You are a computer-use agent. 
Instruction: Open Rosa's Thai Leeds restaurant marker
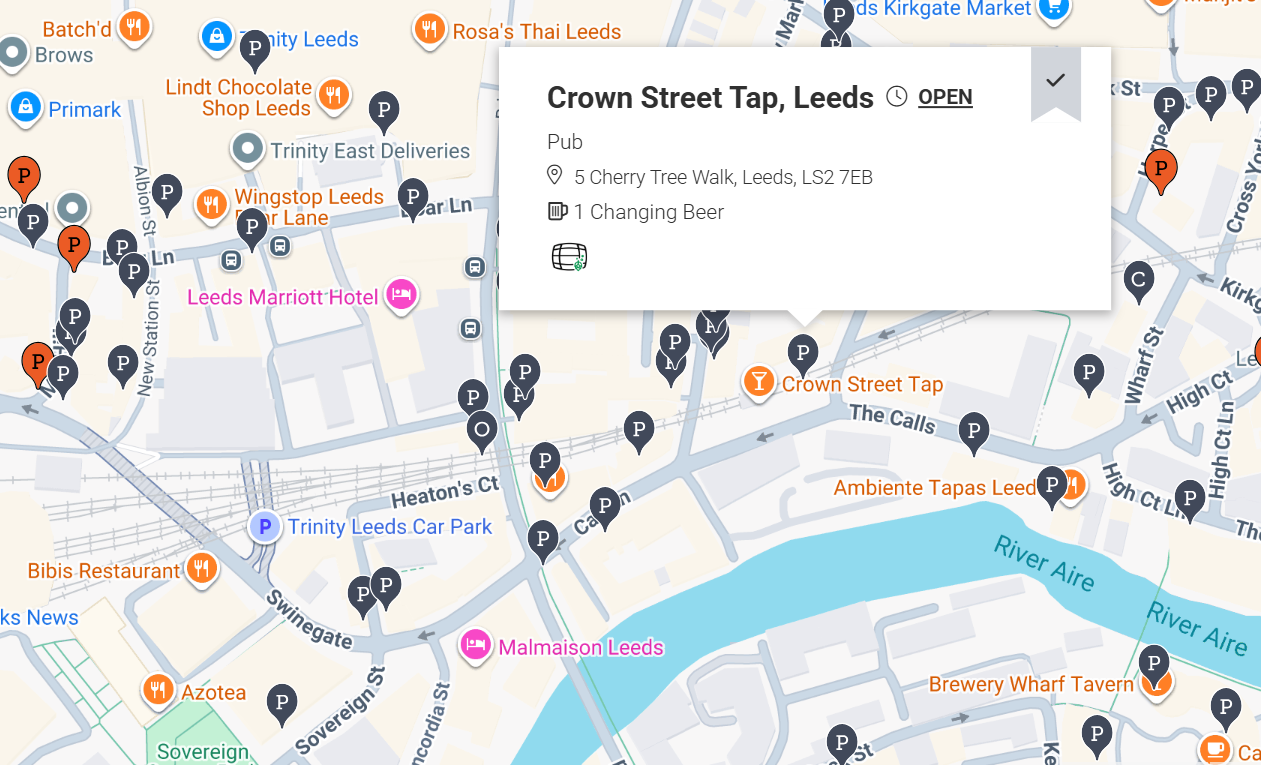pyautogui.click(x=430, y=29)
